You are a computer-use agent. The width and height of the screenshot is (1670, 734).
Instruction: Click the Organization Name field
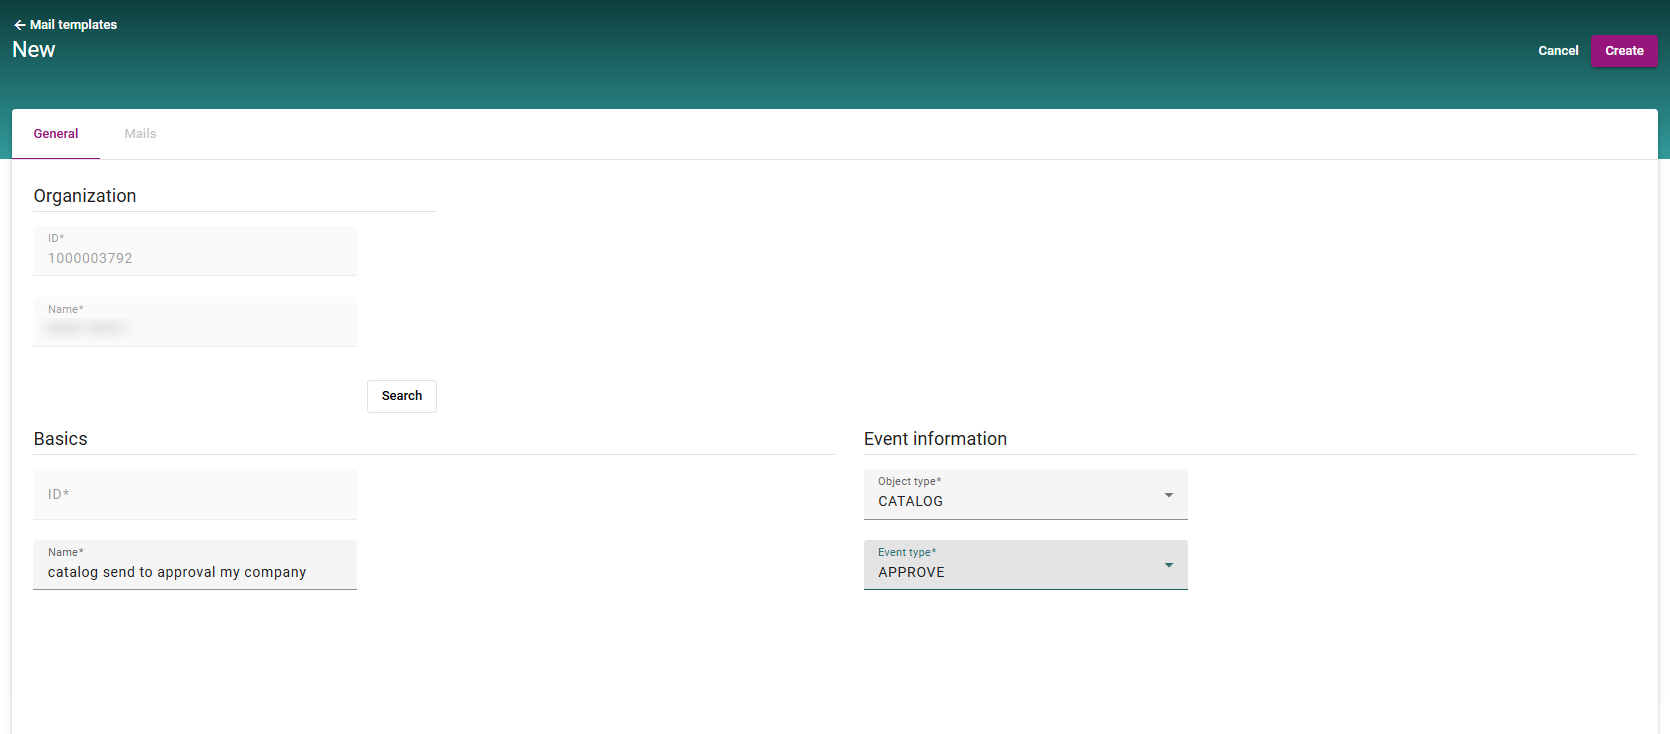194,322
